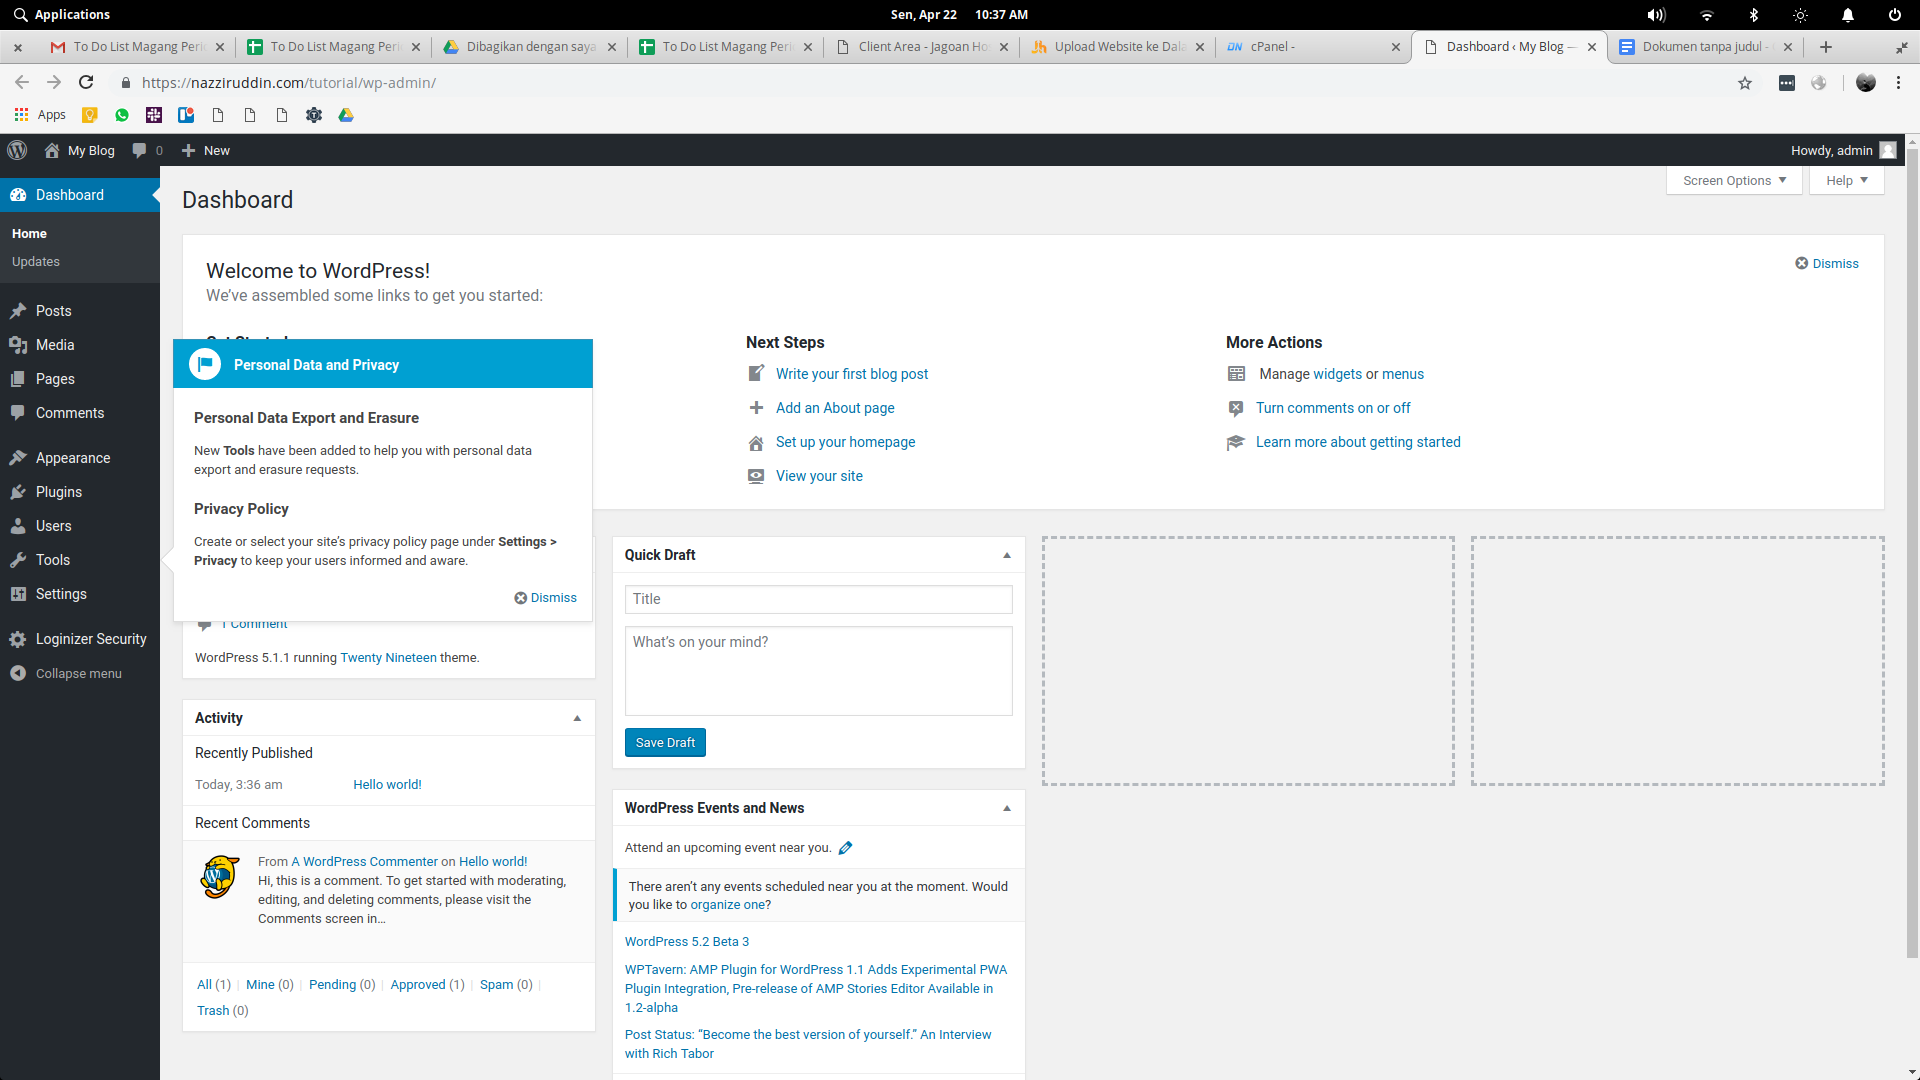Open WordPress 5.2 Beta 3 news link
1920x1080 pixels.
pyautogui.click(x=687, y=942)
